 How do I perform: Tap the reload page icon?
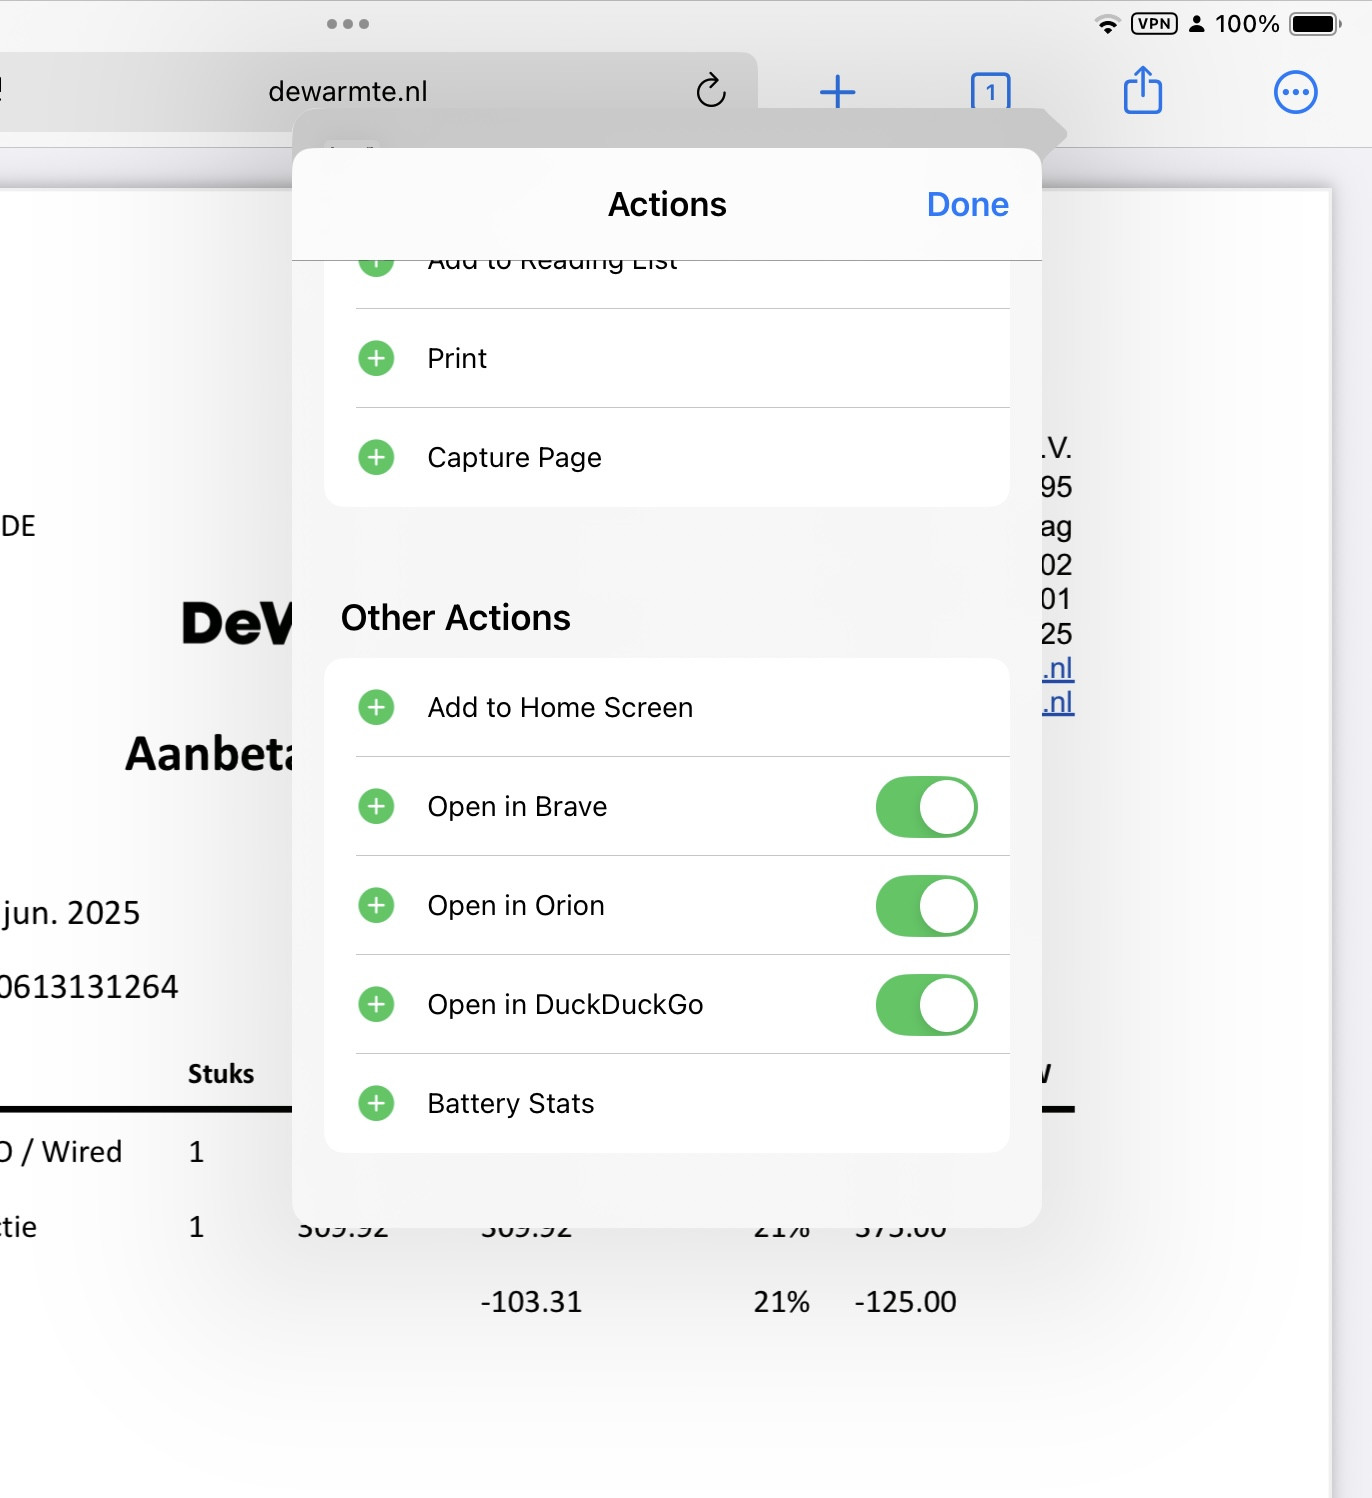point(710,91)
